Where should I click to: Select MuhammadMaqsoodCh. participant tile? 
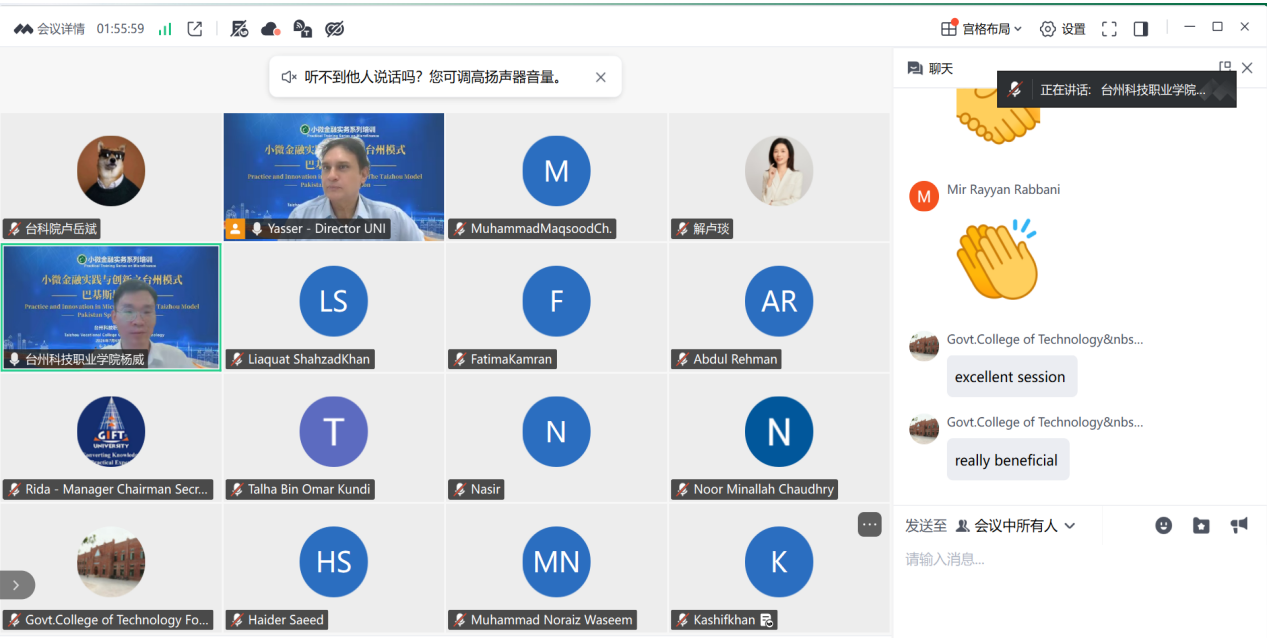(556, 177)
